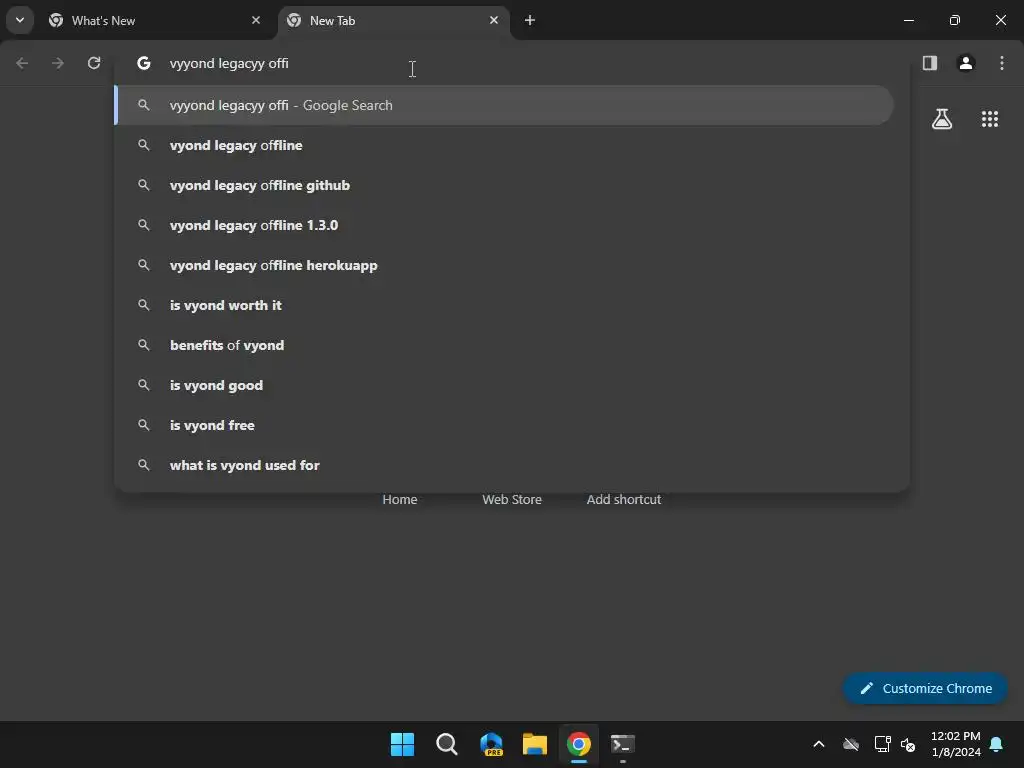Switch to the What's New tab

[x=157, y=21]
